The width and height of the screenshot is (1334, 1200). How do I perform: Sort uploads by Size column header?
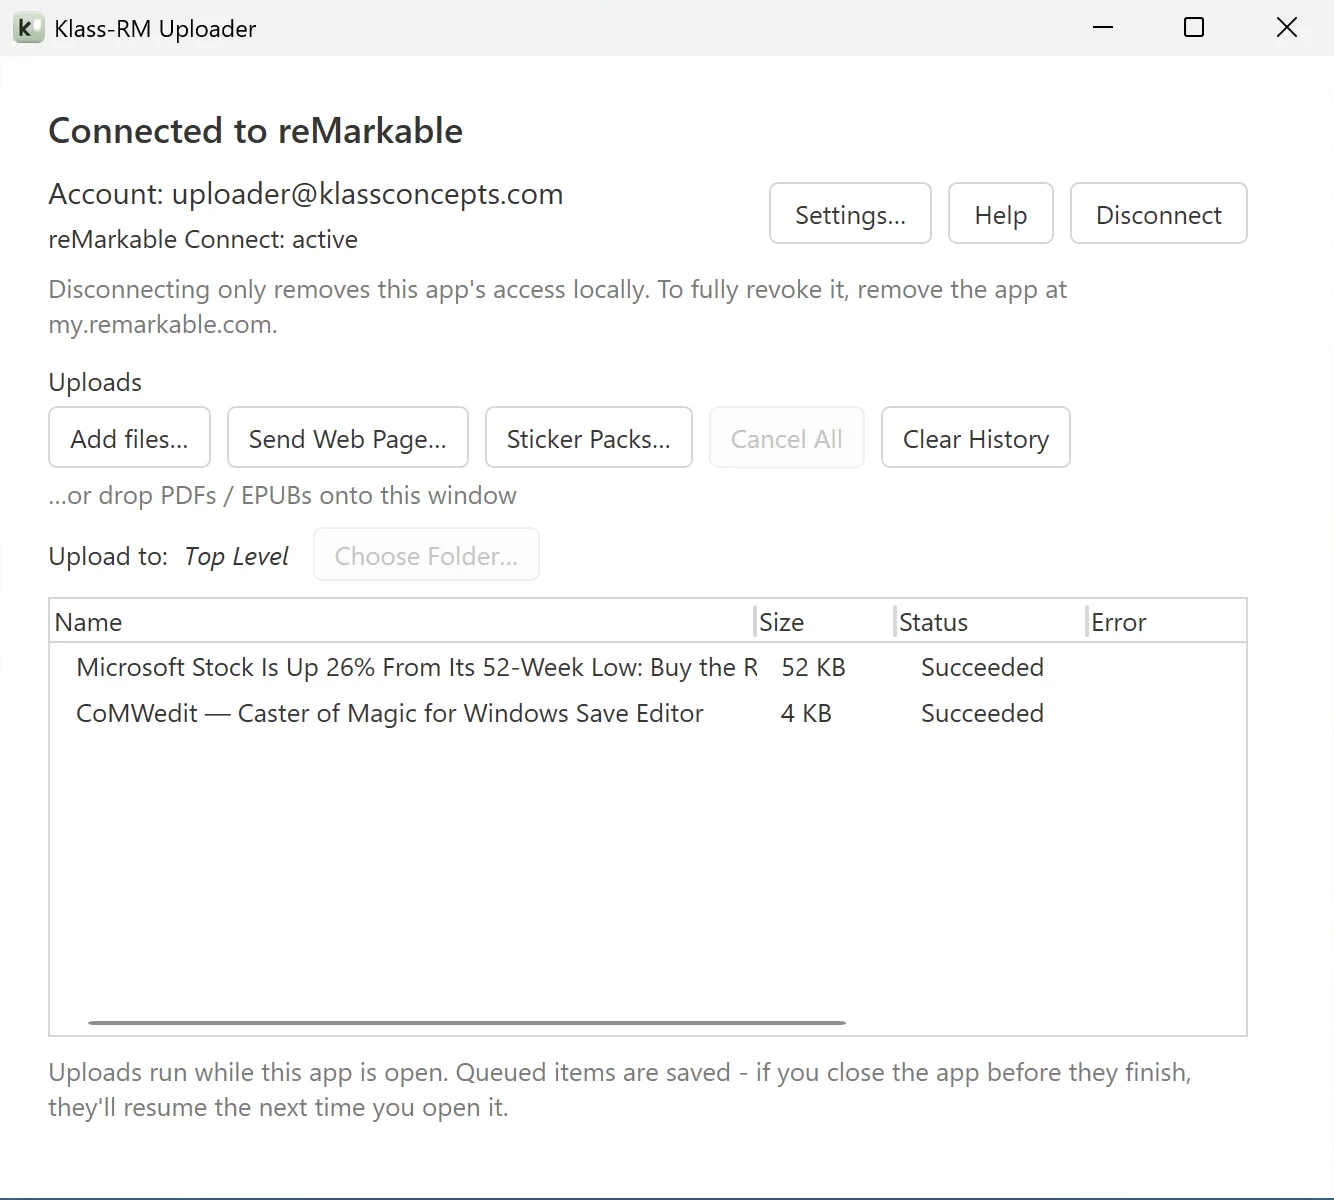click(824, 621)
